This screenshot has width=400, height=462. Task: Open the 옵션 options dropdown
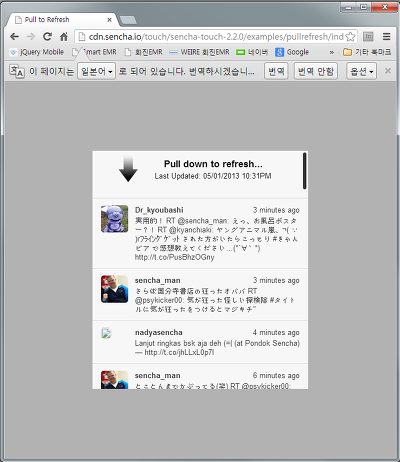point(361,71)
